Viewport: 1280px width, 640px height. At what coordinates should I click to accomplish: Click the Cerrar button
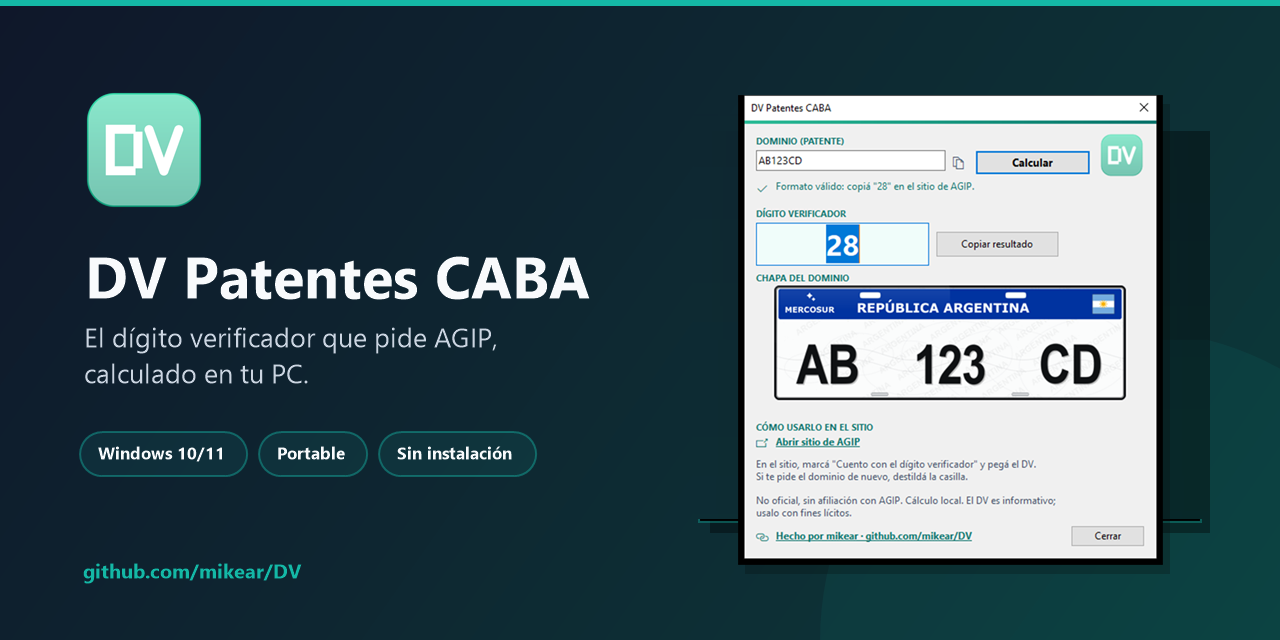tap(1107, 536)
